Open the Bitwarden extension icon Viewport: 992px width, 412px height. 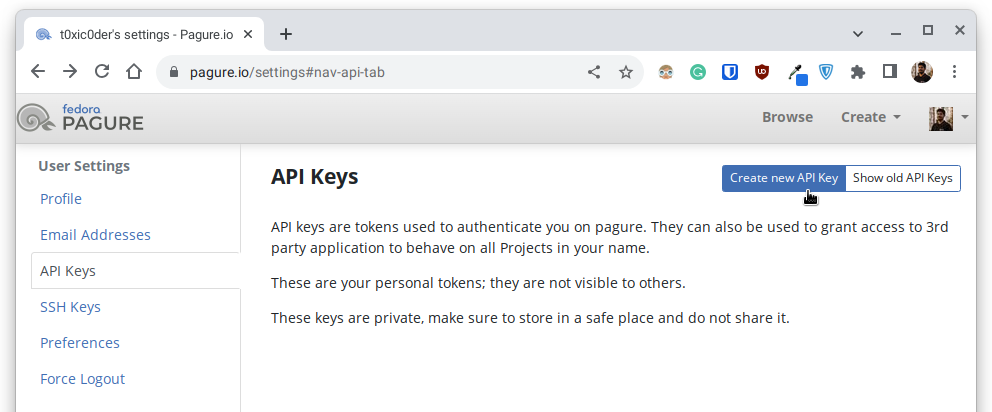[730, 72]
